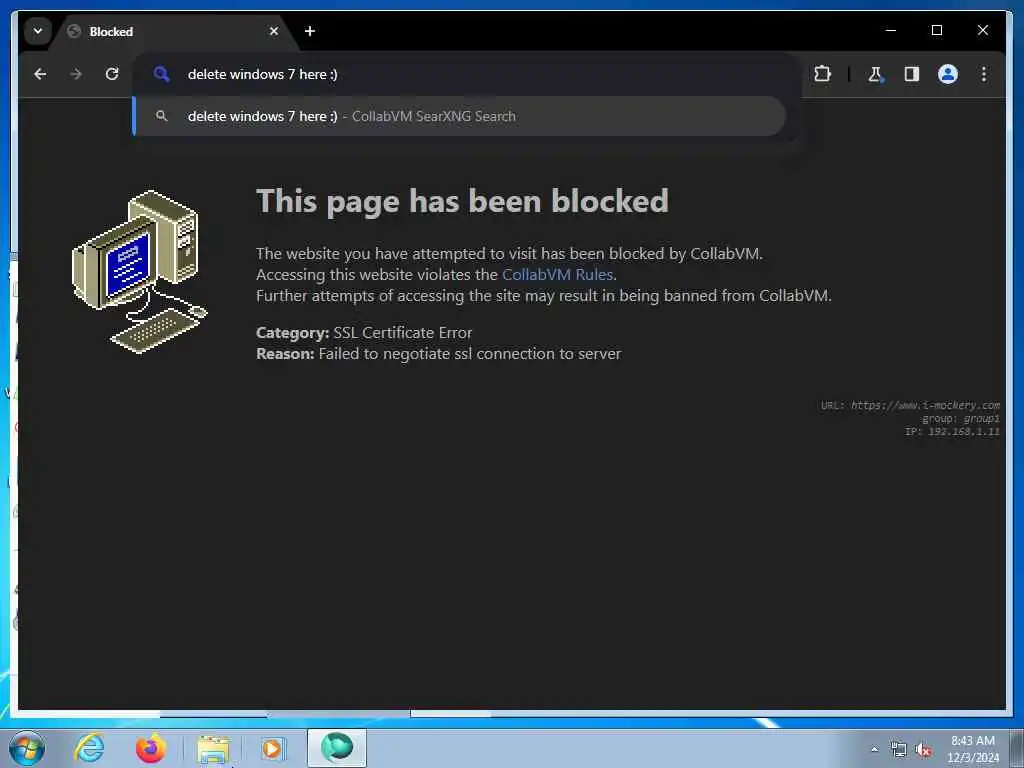Follow the CollabVM Rules link
Viewport: 1024px width, 768px height.
click(557, 274)
